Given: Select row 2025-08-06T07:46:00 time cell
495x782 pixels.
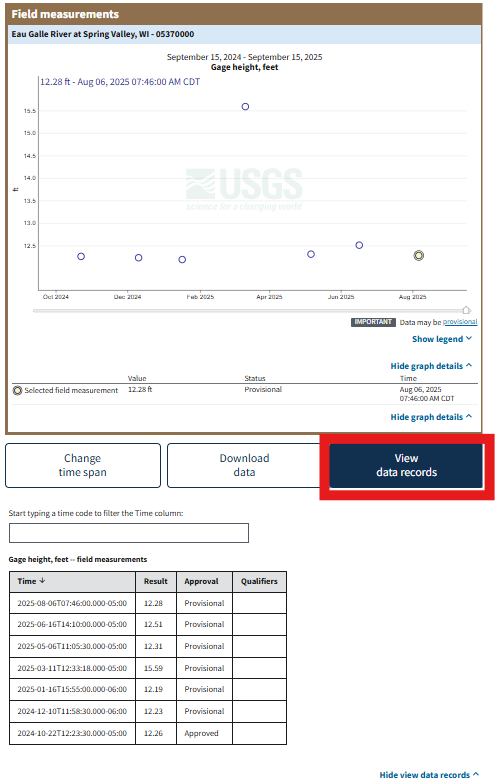Looking at the screenshot, I should point(72,603).
